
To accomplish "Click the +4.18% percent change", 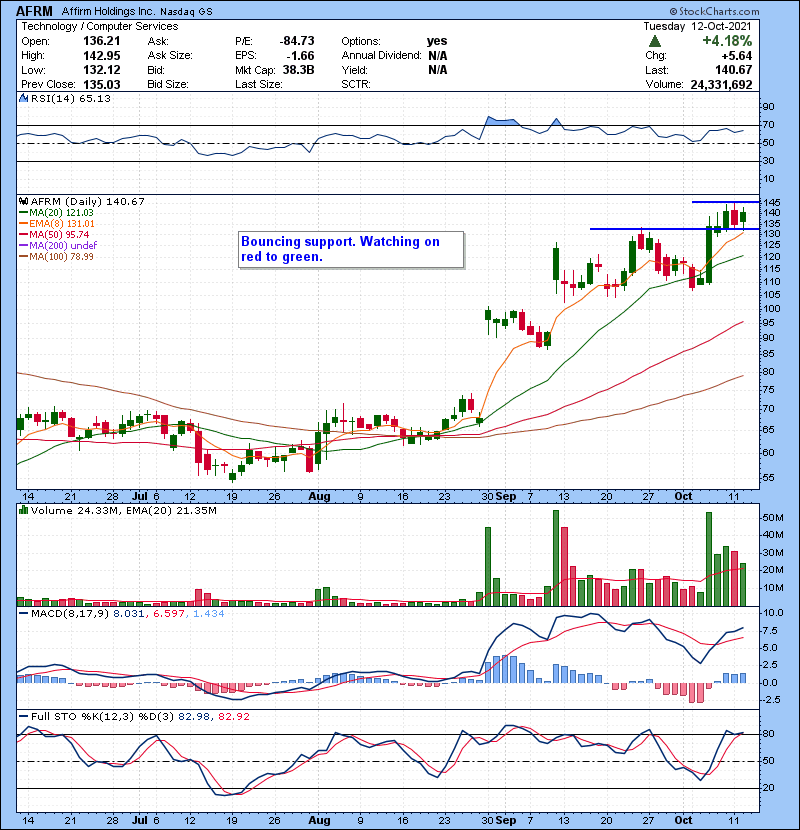I will click(727, 41).
